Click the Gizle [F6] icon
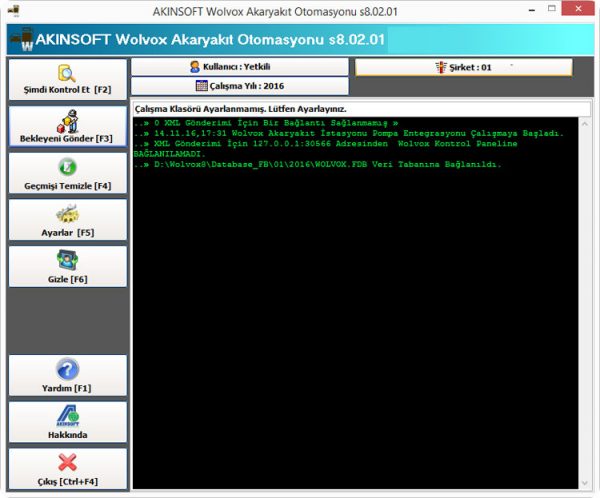 [67, 260]
